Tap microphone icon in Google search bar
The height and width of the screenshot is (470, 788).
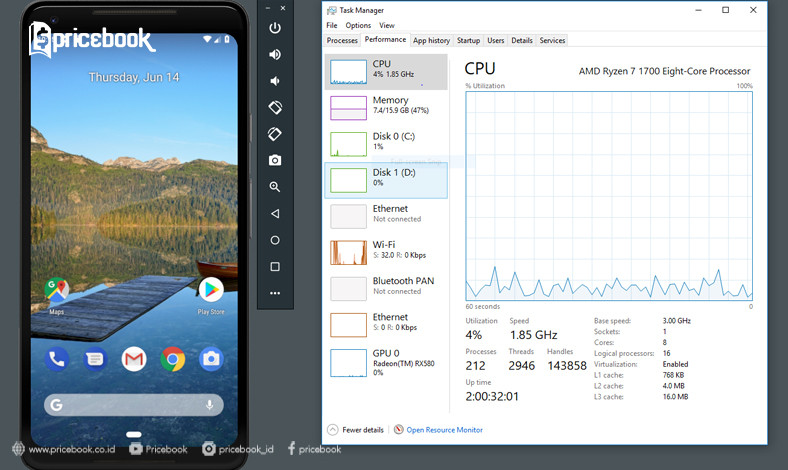coord(210,405)
